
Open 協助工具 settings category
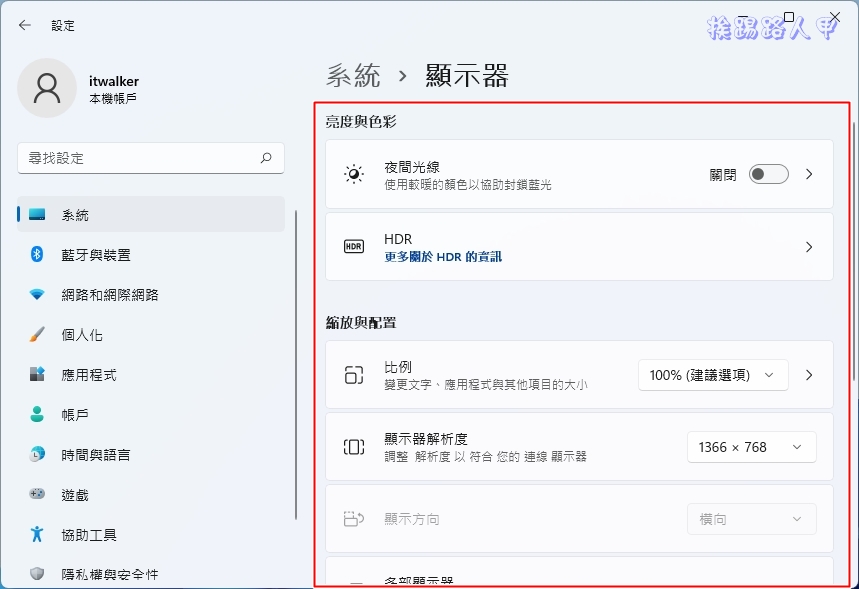(x=151, y=534)
